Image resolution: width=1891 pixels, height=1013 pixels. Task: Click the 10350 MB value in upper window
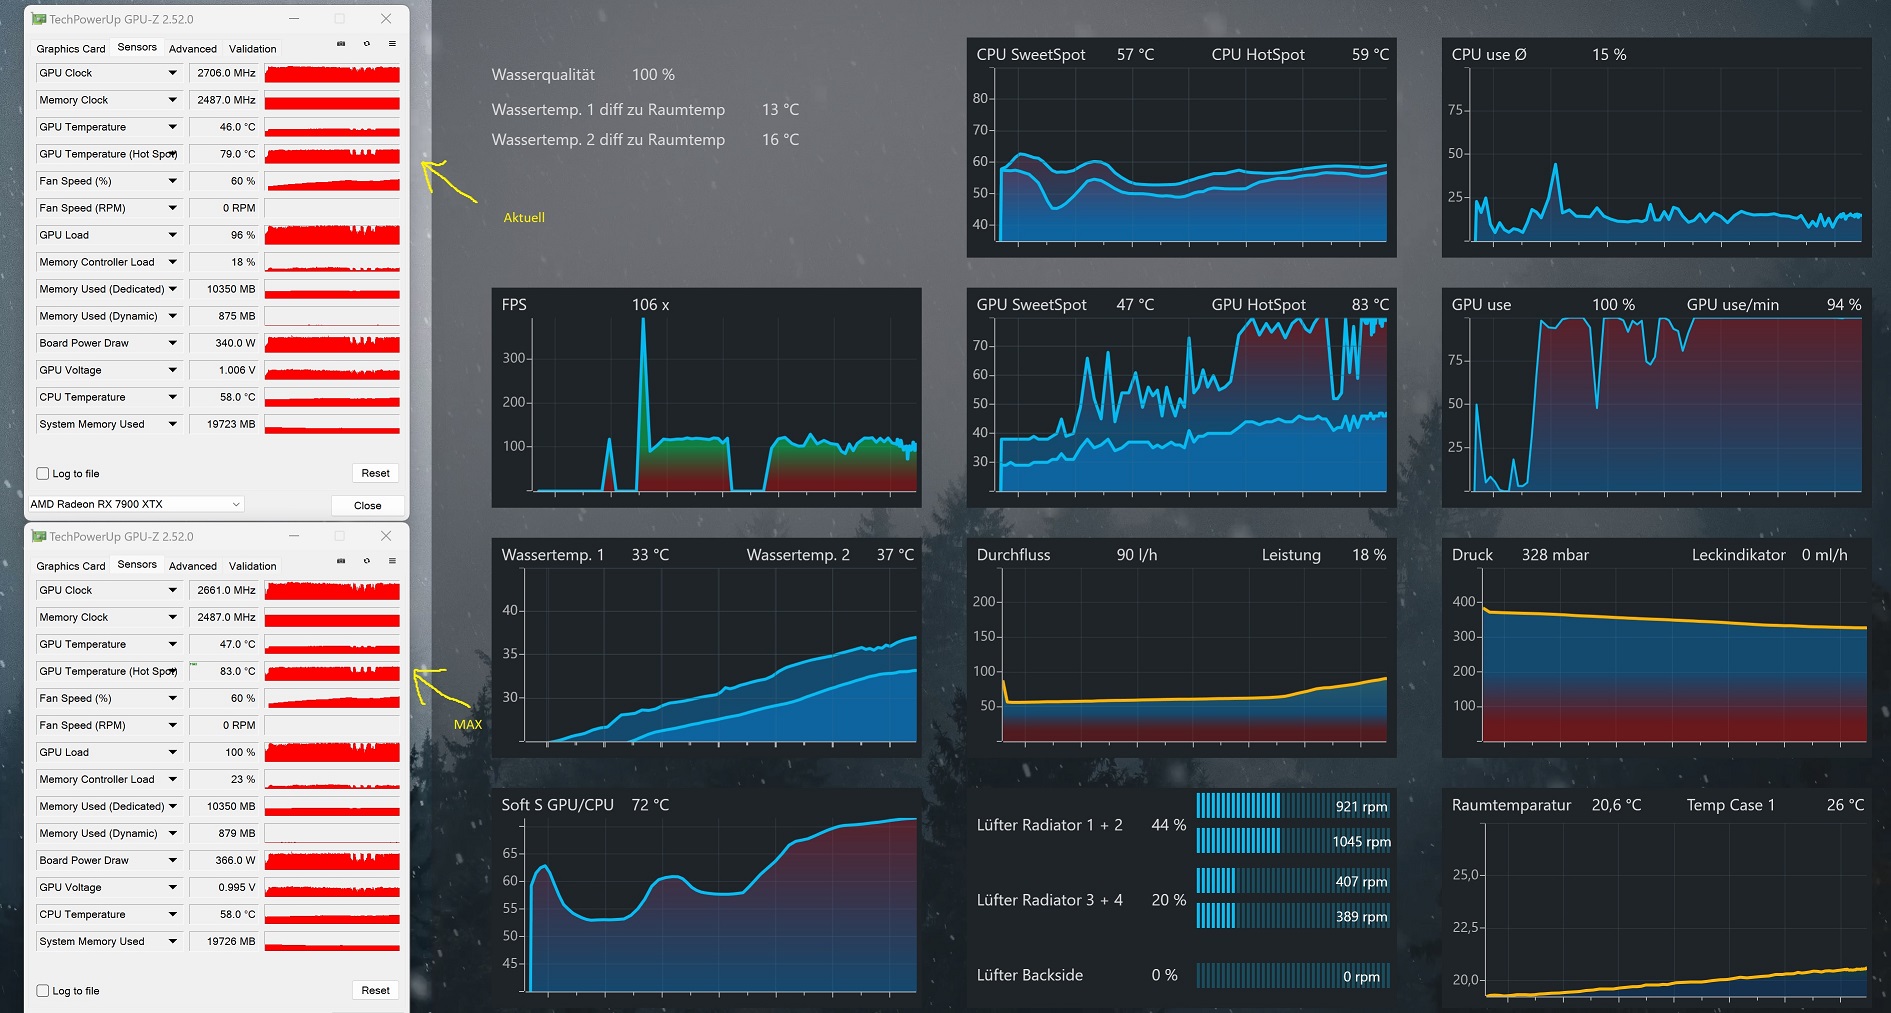click(225, 289)
